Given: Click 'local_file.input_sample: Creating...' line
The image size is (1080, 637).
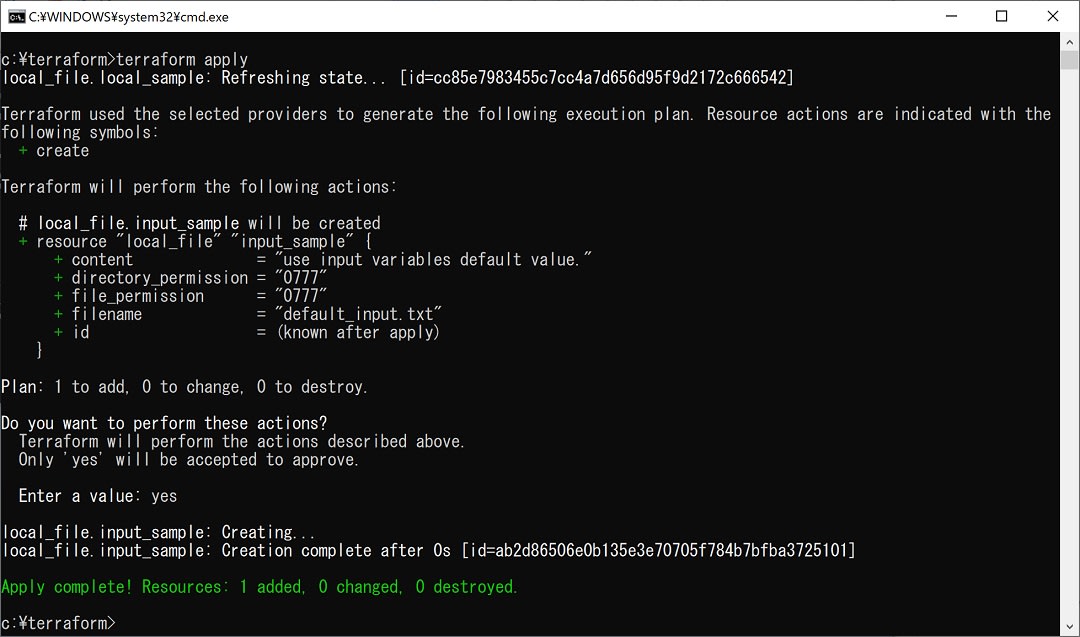Looking at the screenshot, I should tap(158, 532).
